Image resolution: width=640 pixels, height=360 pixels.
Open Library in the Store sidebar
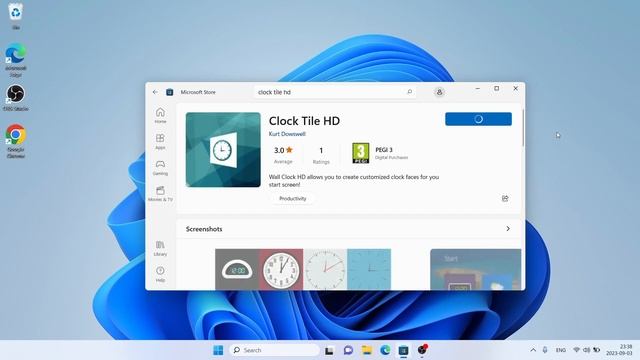point(160,248)
